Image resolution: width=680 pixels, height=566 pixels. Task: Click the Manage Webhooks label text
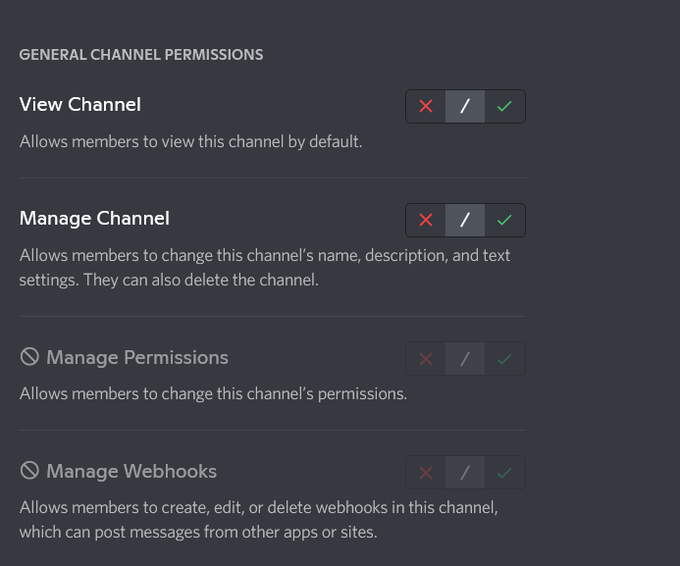[x=131, y=471]
